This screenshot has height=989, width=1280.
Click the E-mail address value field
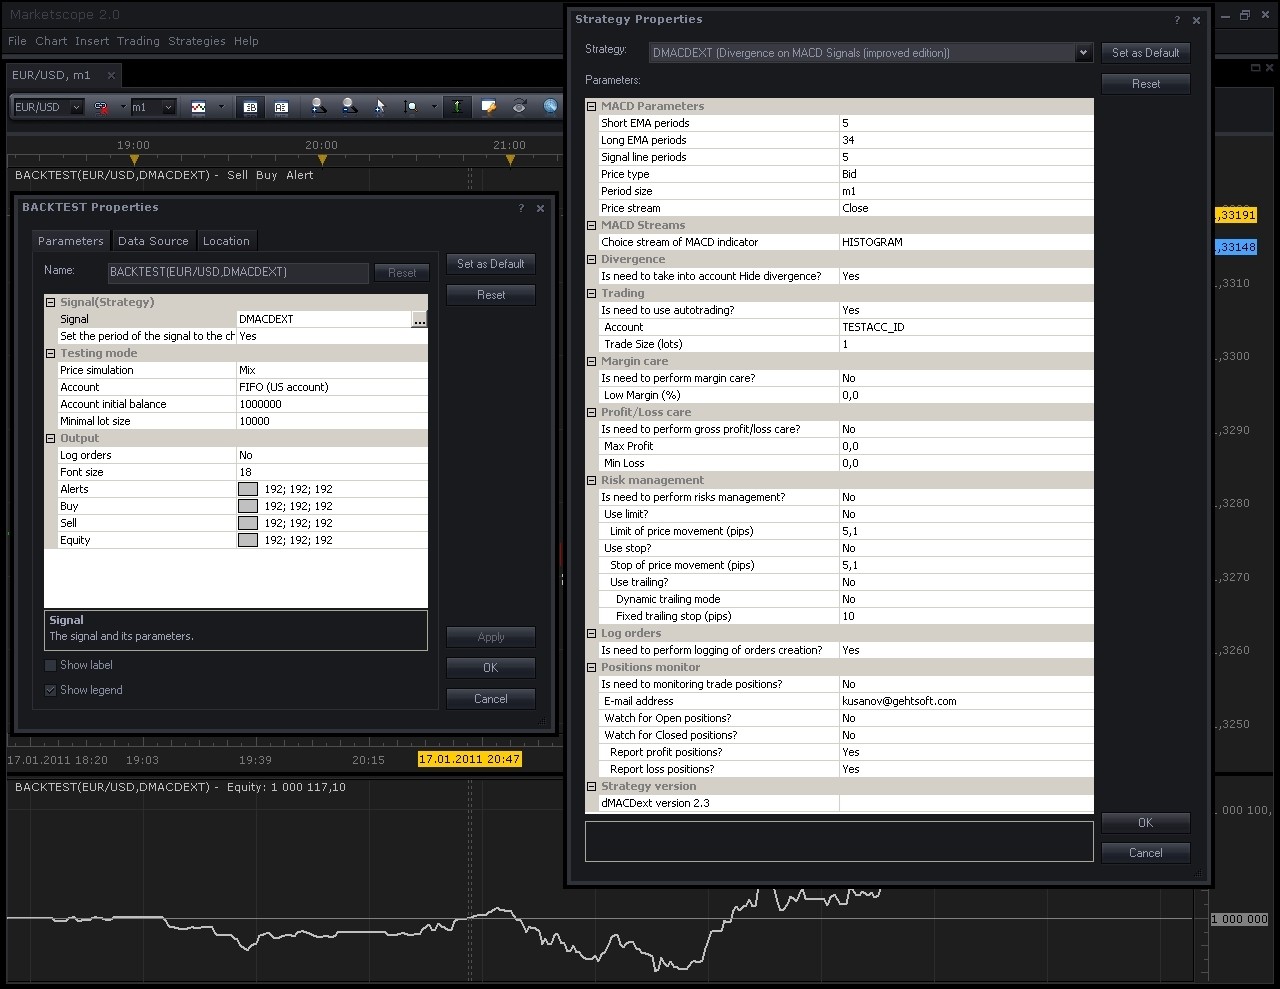(x=966, y=701)
